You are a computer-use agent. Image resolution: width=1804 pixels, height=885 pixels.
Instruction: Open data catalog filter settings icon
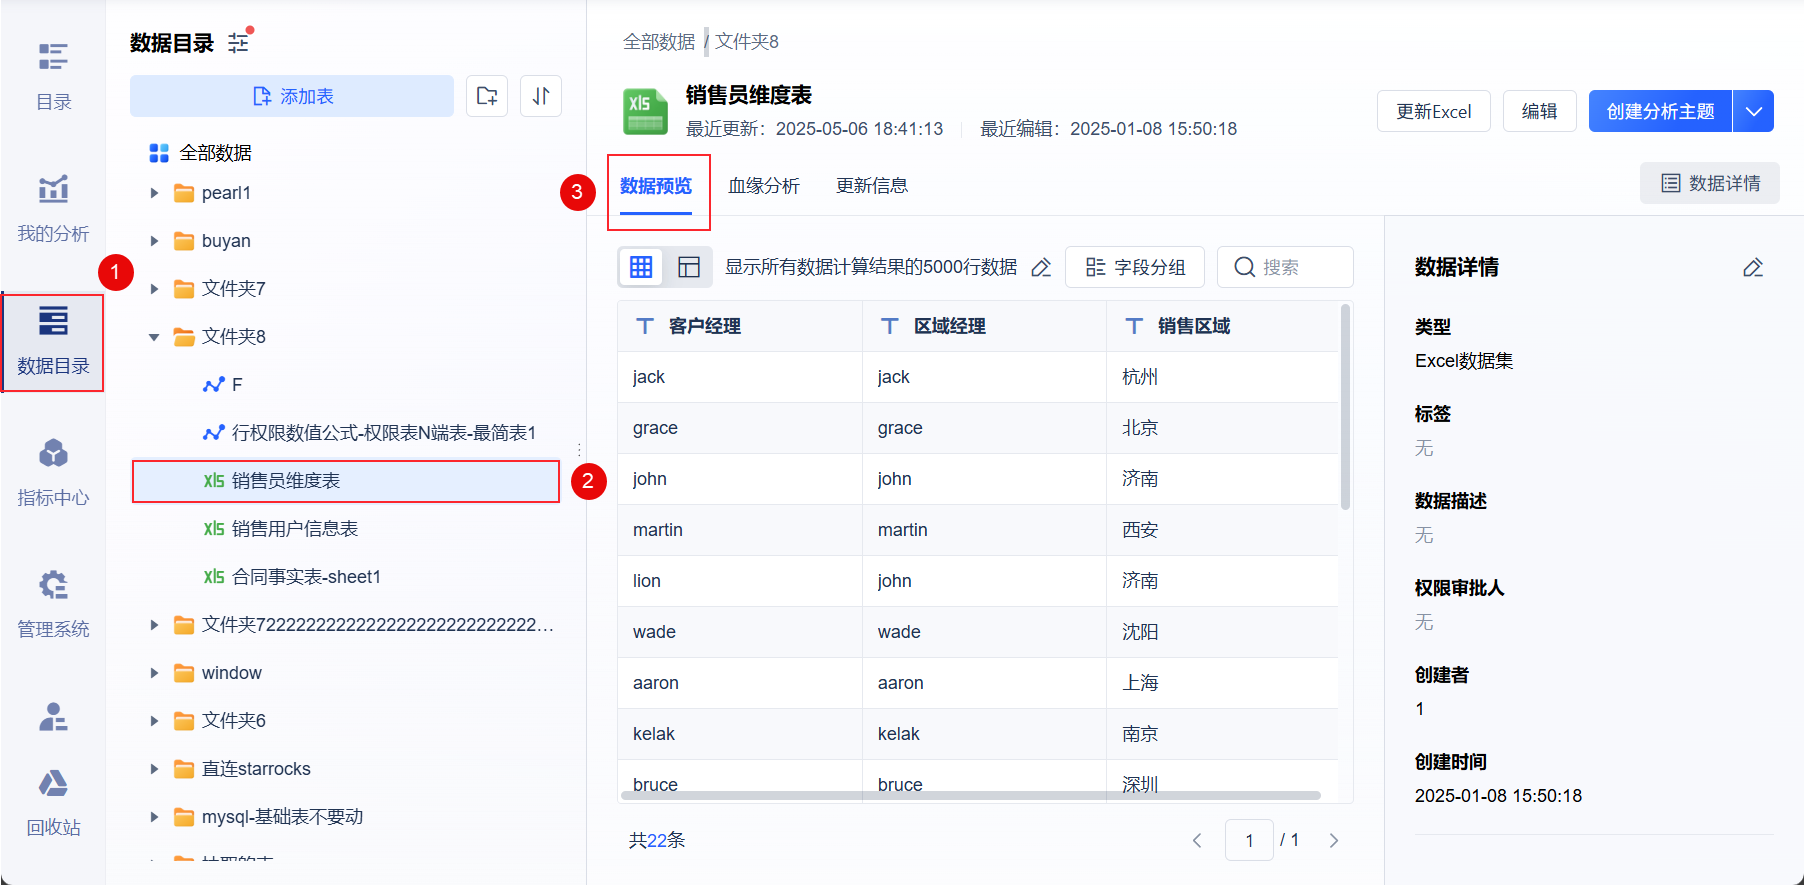pyautogui.click(x=239, y=42)
